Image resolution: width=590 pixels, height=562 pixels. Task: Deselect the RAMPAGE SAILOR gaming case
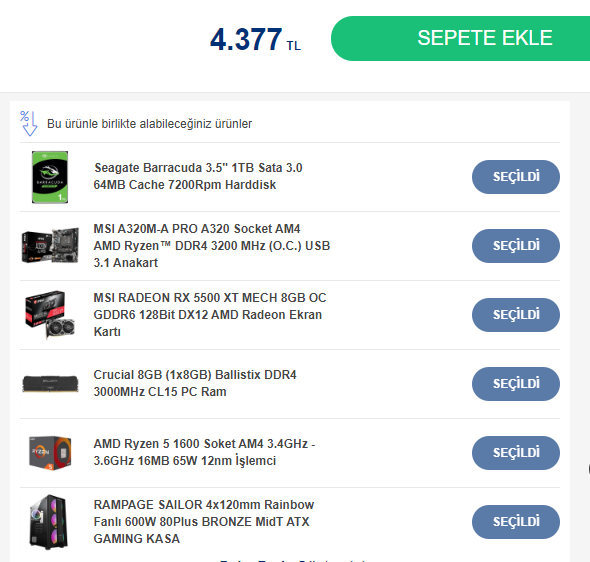click(516, 522)
